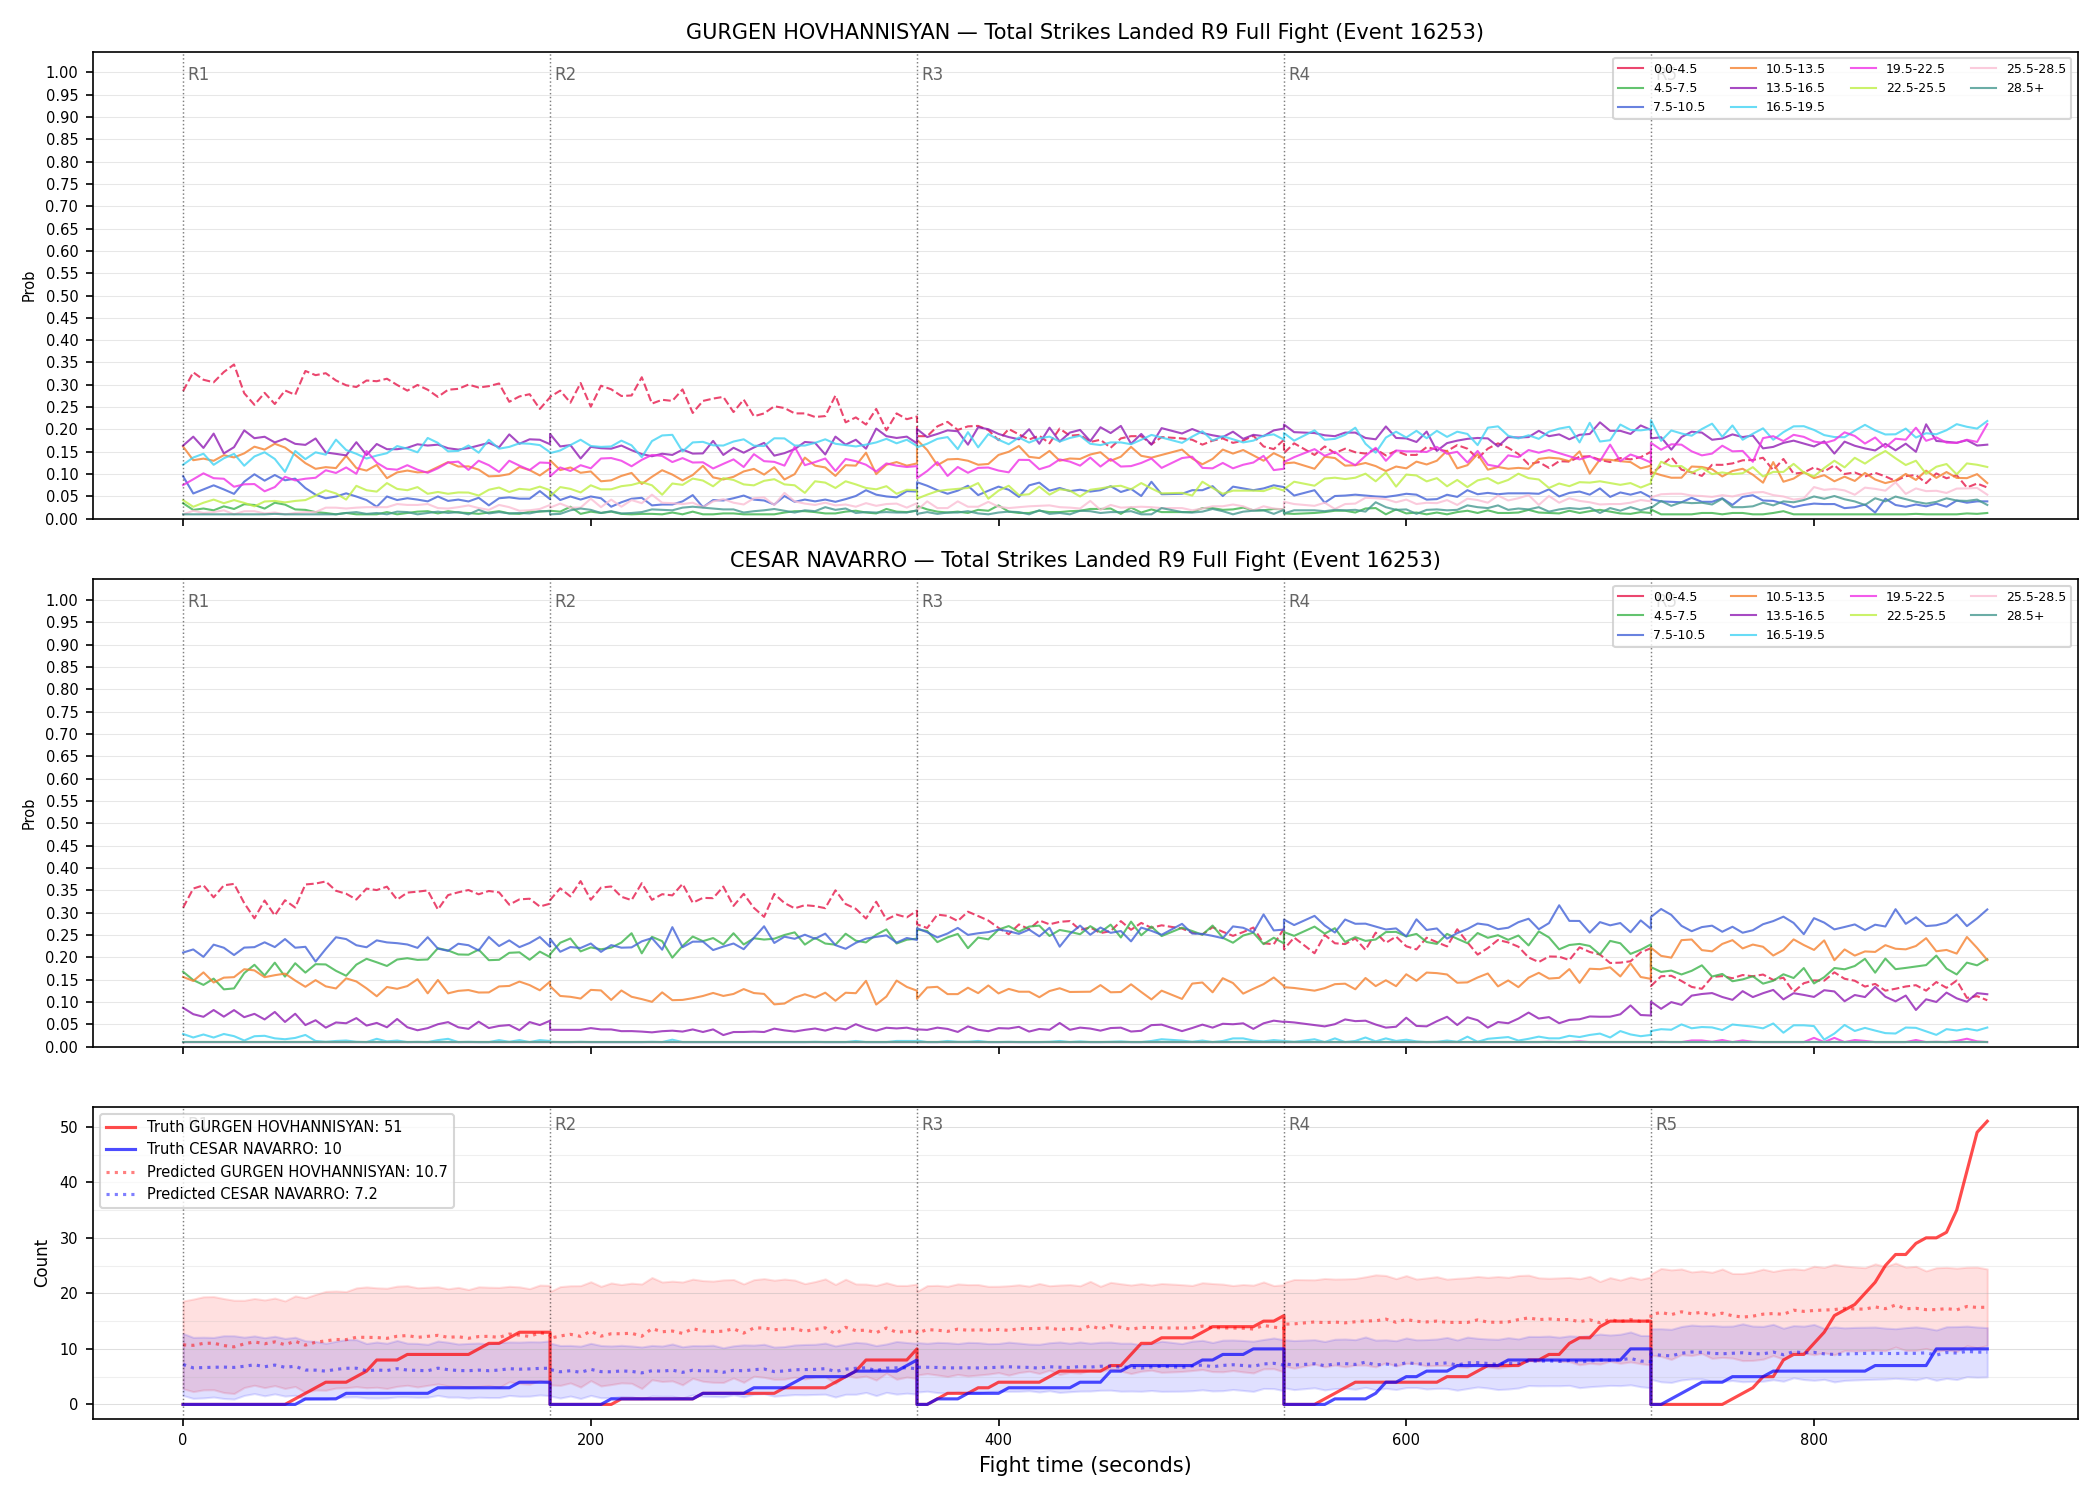The width and height of the screenshot is (2100, 1500).
Task: Click the 16.5-19.5 legend line sample in Navarro chart
Action: 1744,635
